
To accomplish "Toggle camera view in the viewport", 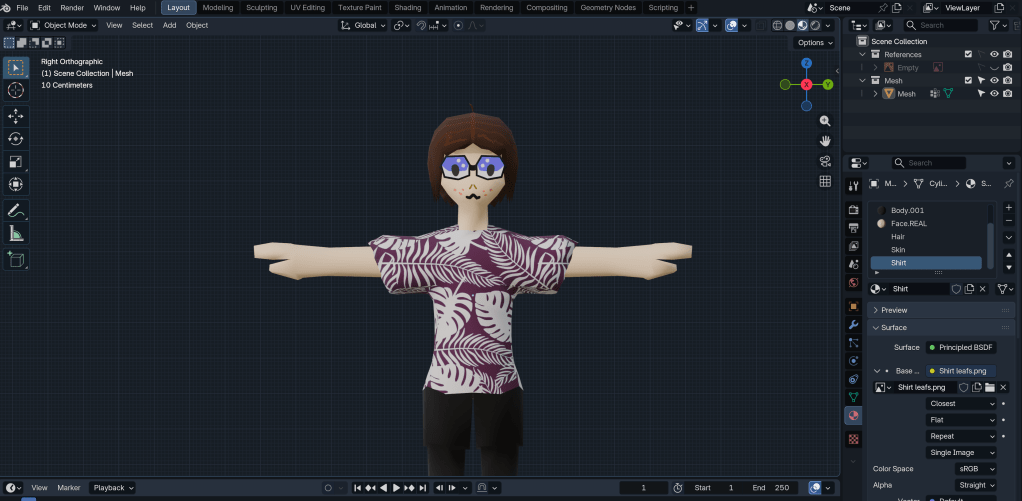I will [x=825, y=161].
